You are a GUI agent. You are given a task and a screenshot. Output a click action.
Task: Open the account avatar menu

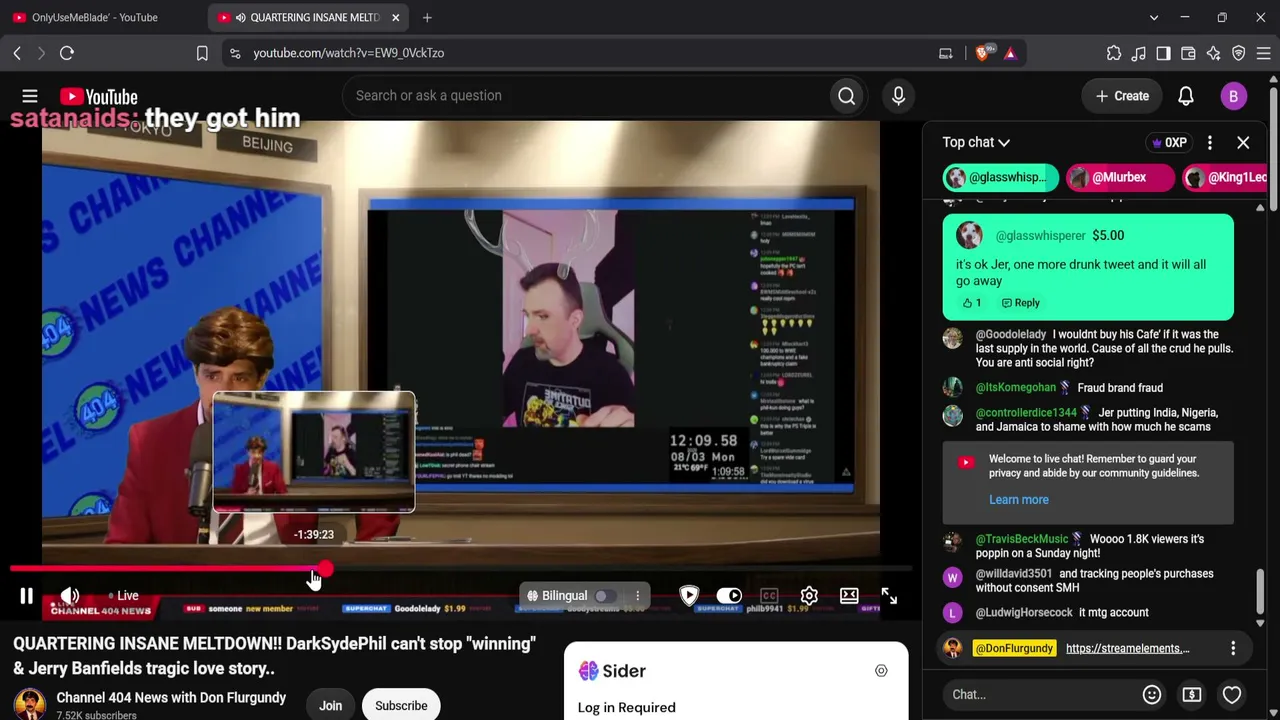tap(1233, 96)
